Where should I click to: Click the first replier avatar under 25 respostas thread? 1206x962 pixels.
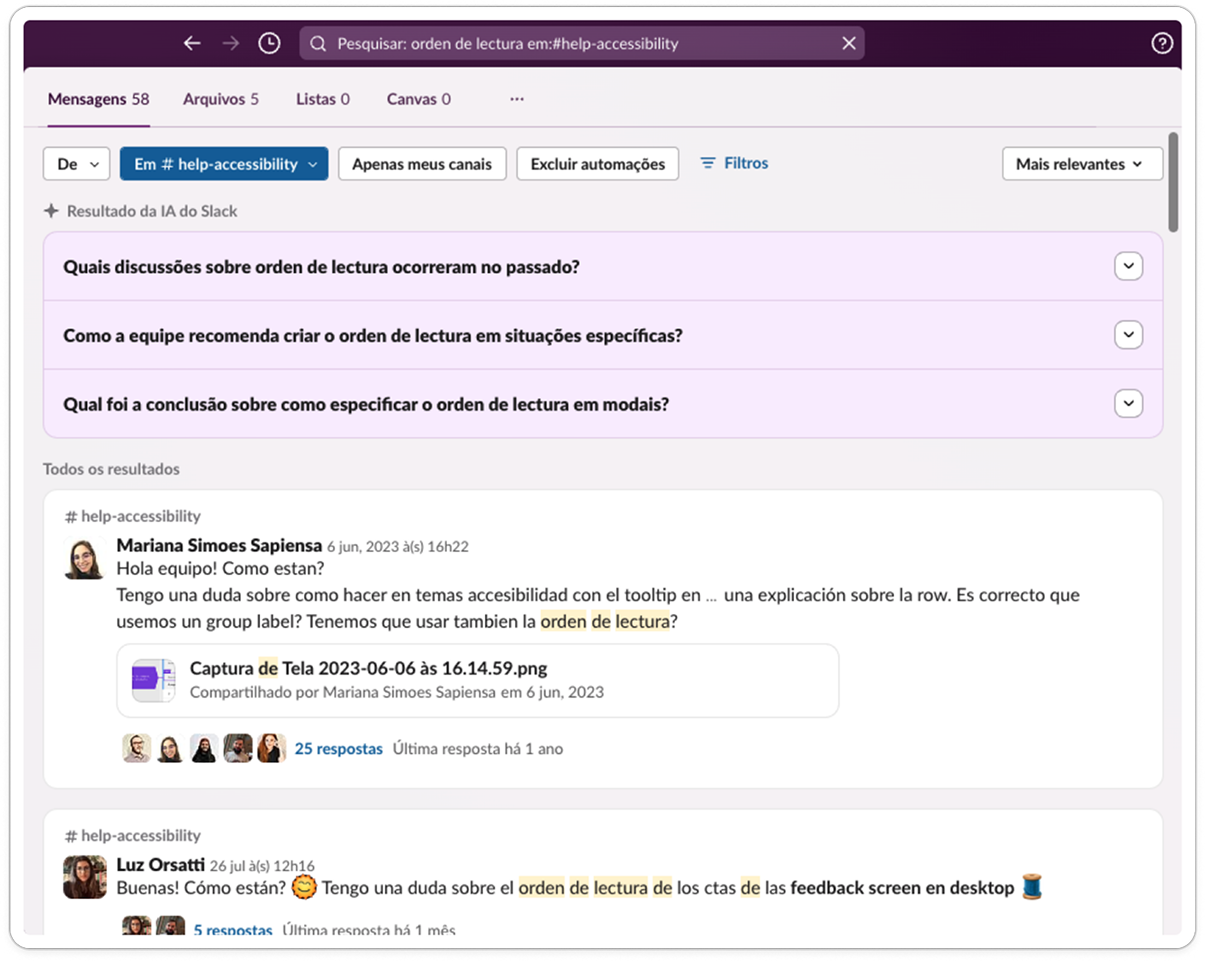click(x=137, y=748)
